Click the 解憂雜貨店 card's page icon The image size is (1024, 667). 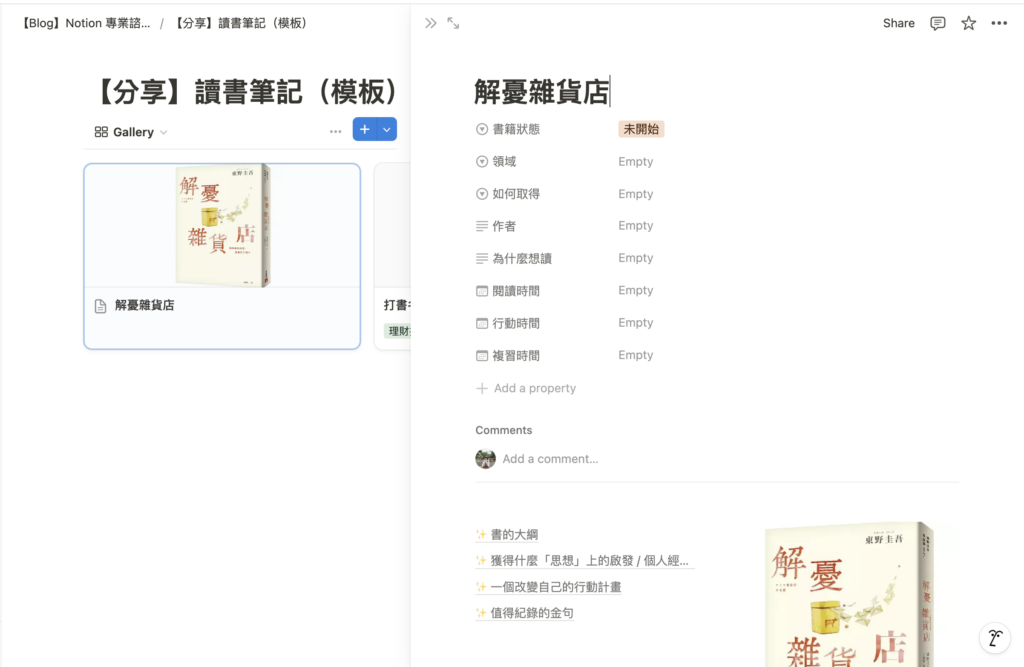100,306
